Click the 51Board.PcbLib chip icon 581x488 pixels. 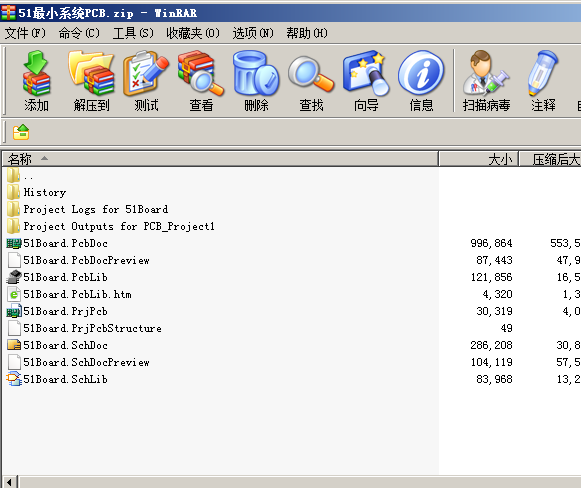[14, 277]
